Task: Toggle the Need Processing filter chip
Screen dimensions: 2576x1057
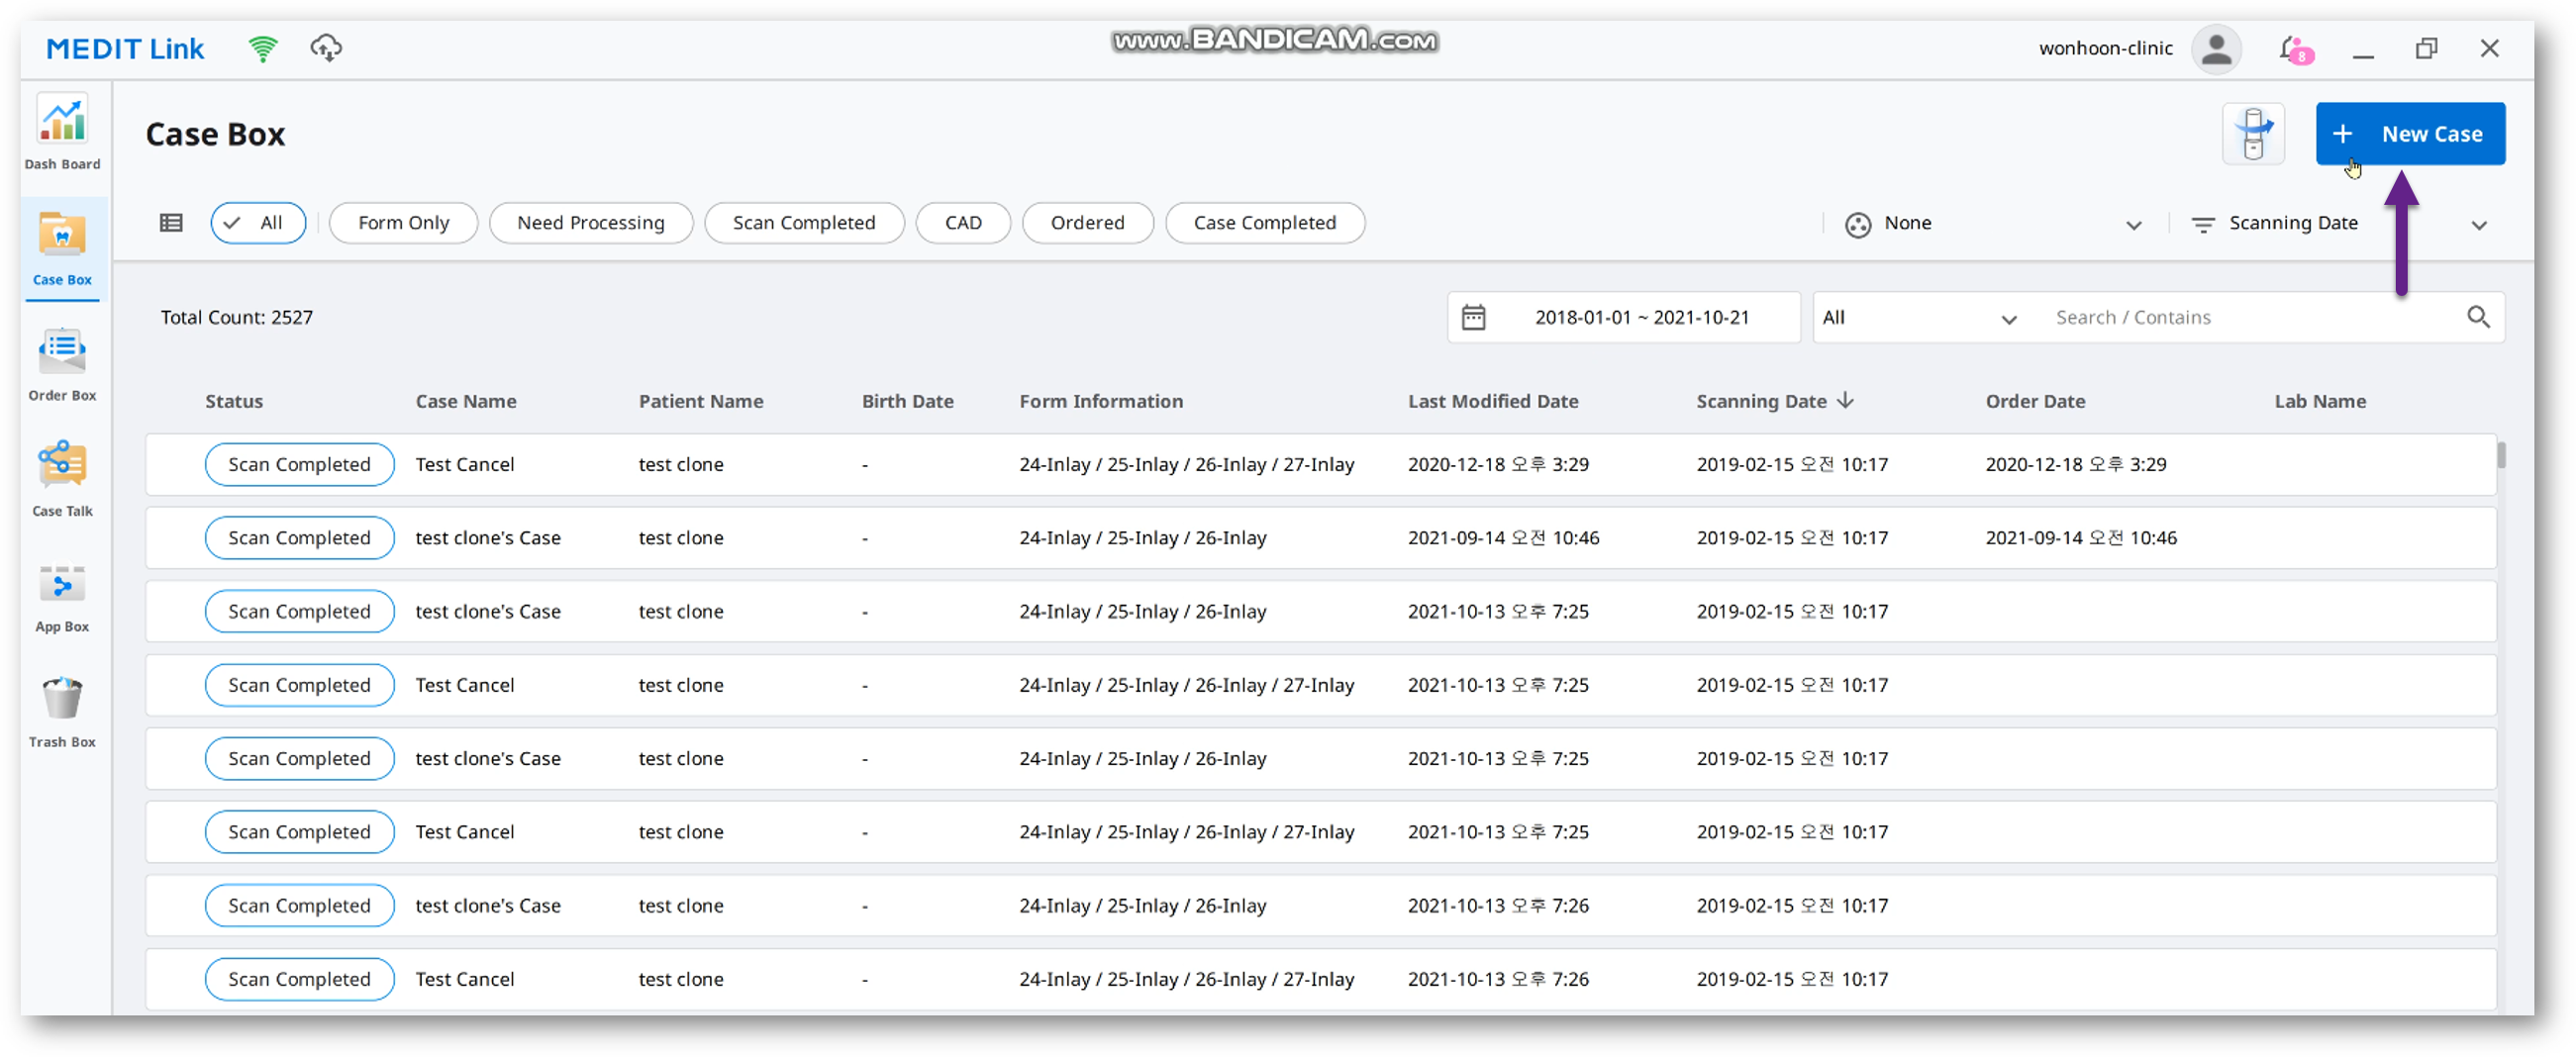Action: (591, 223)
